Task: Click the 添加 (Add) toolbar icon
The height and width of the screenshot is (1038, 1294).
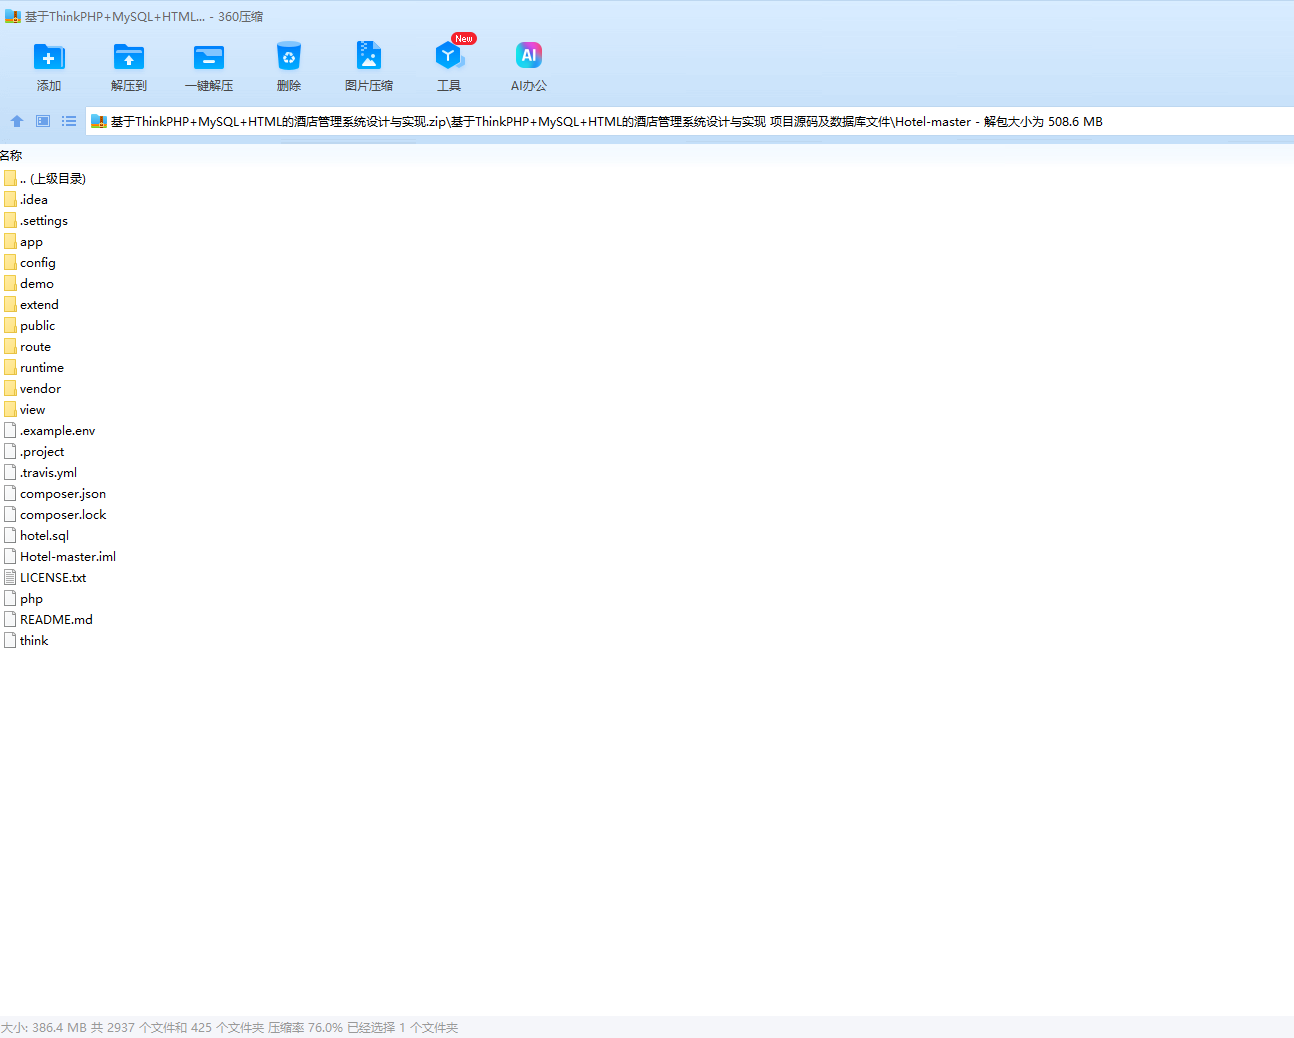Action: tap(49, 58)
